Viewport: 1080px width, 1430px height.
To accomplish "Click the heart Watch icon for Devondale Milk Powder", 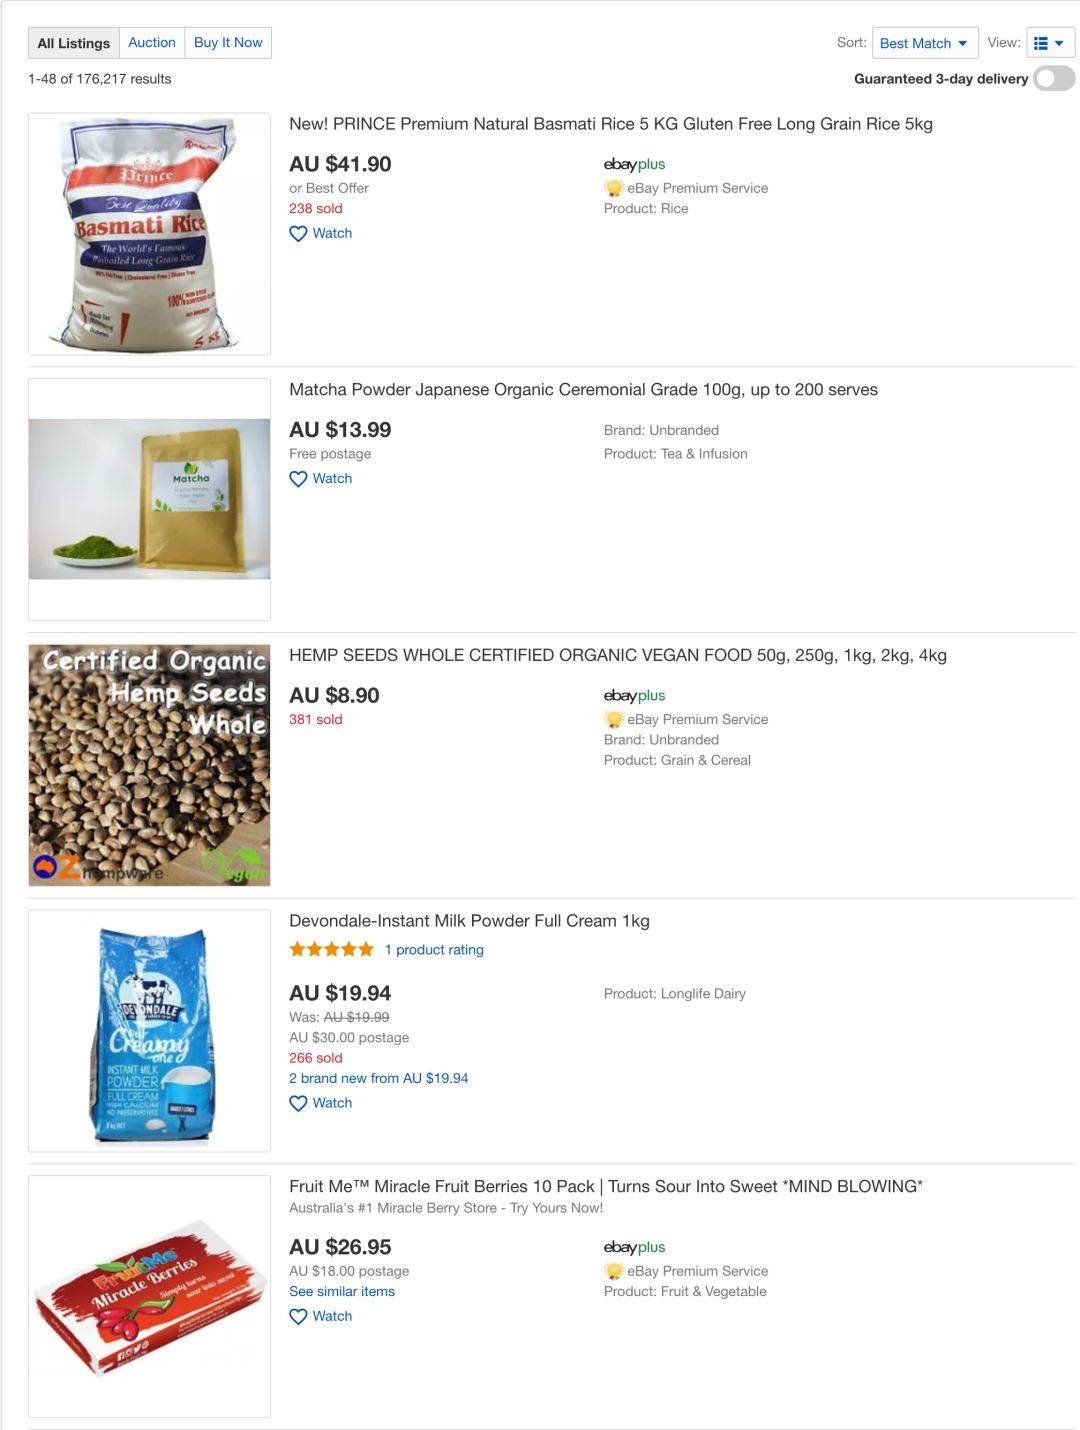I will pyautogui.click(x=298, y=1103).
